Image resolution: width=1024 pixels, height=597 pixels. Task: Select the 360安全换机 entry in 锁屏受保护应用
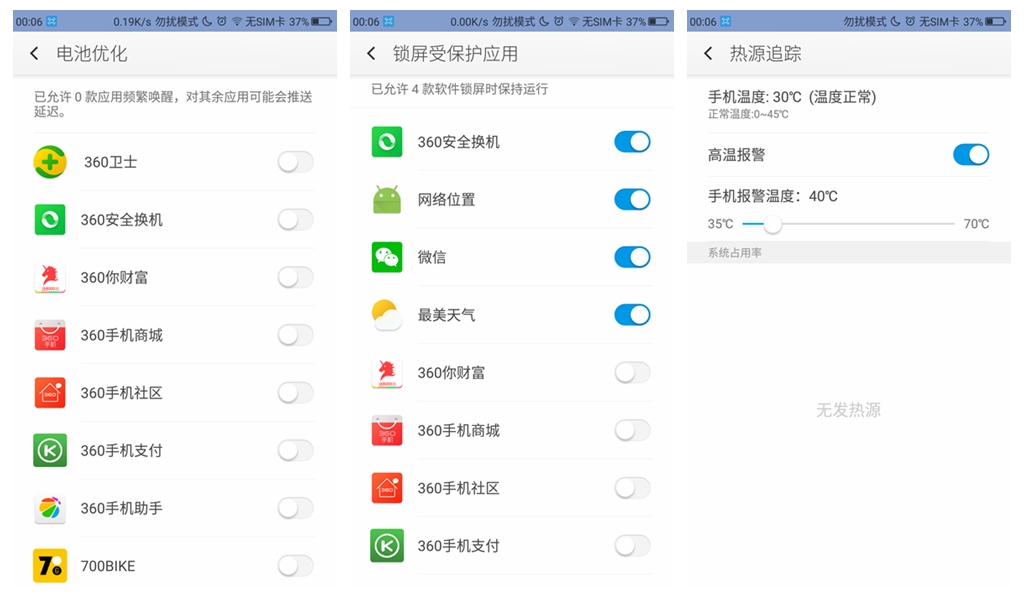pos(512,142)
